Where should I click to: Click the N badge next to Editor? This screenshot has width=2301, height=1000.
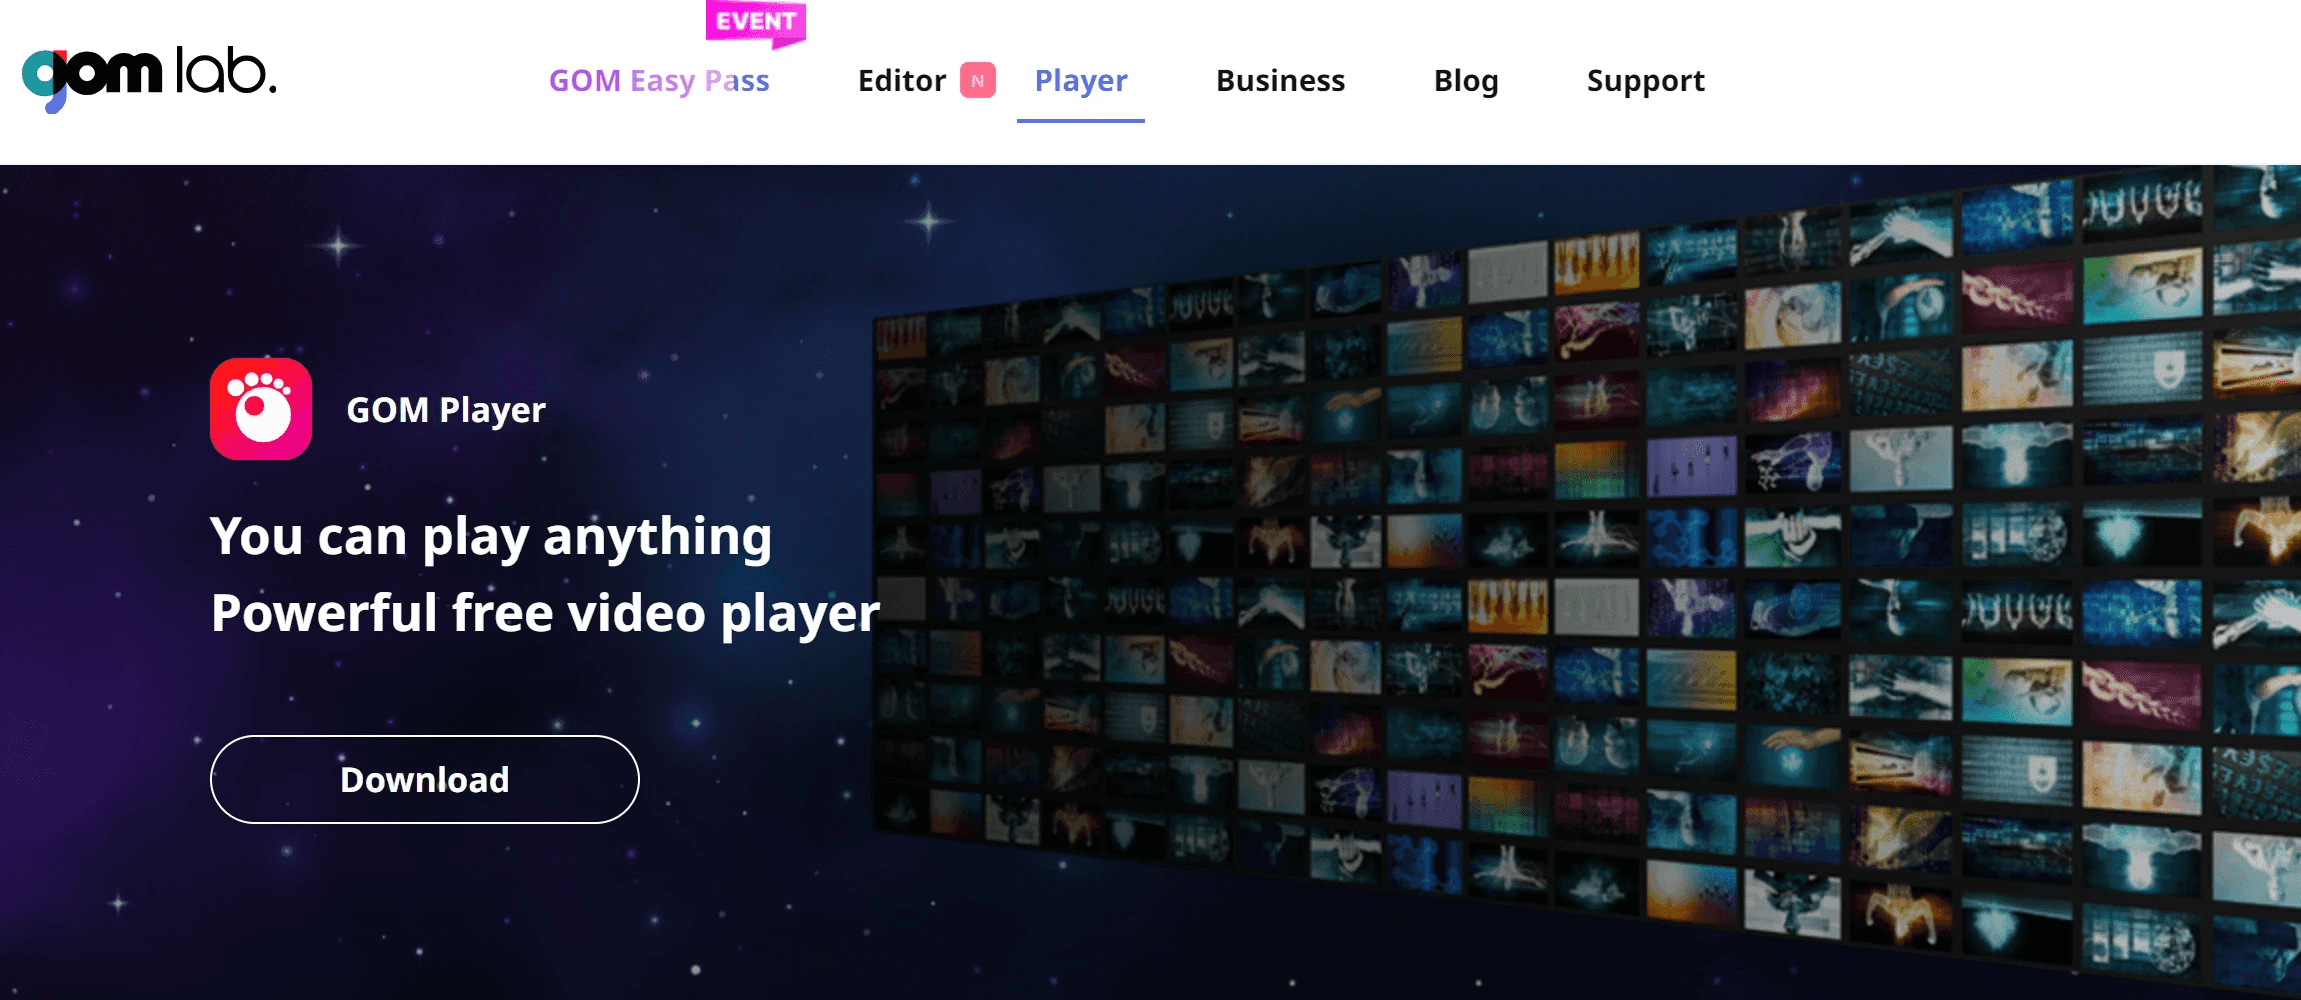pyautogui.click(x=977, y=80)
